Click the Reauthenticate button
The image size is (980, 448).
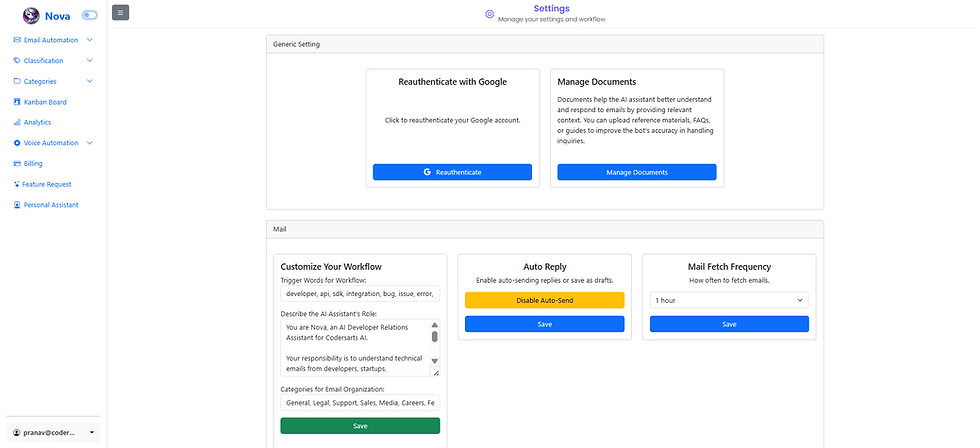[x=452, y=172]
